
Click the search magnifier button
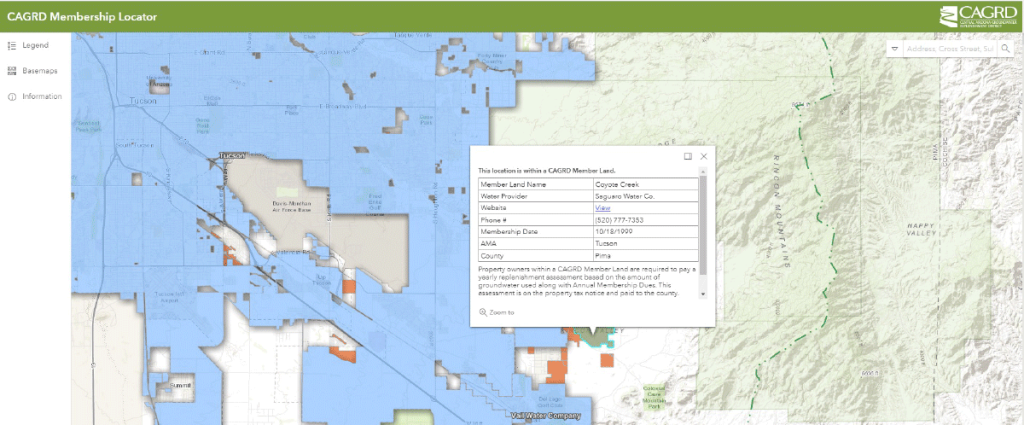1005,48
